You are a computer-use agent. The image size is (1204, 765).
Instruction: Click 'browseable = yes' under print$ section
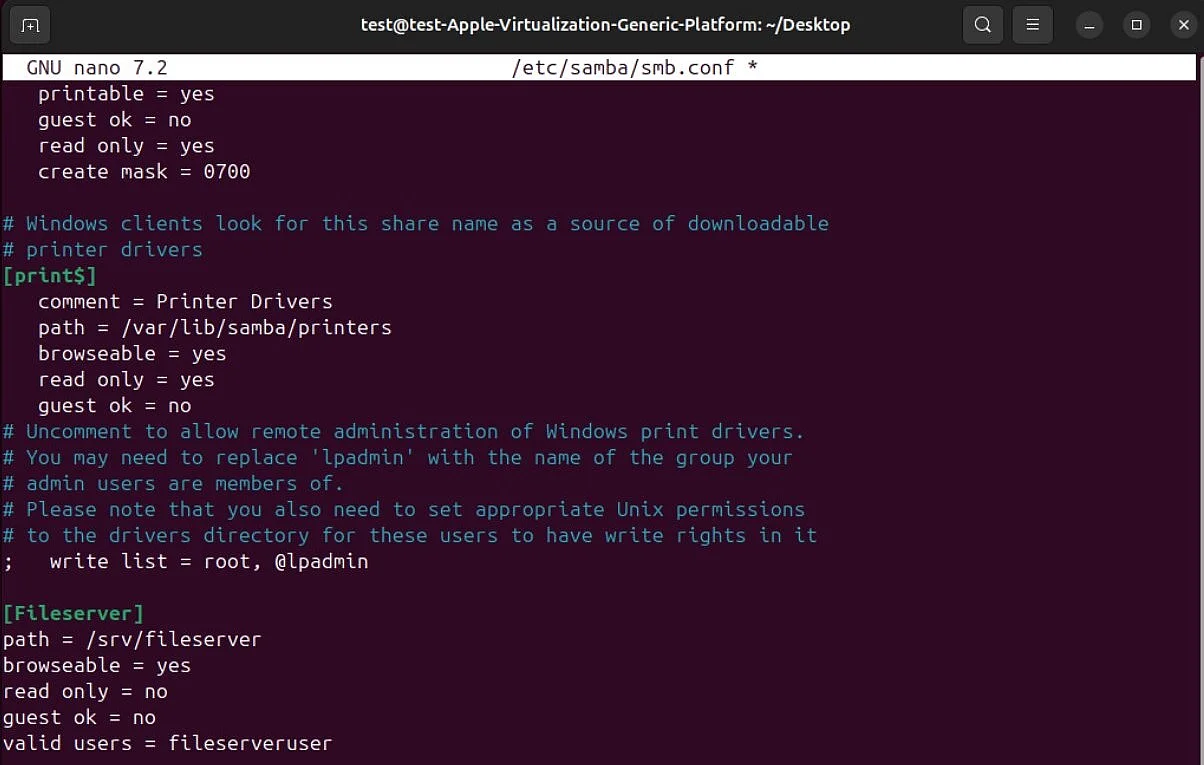tap(132, 353)
